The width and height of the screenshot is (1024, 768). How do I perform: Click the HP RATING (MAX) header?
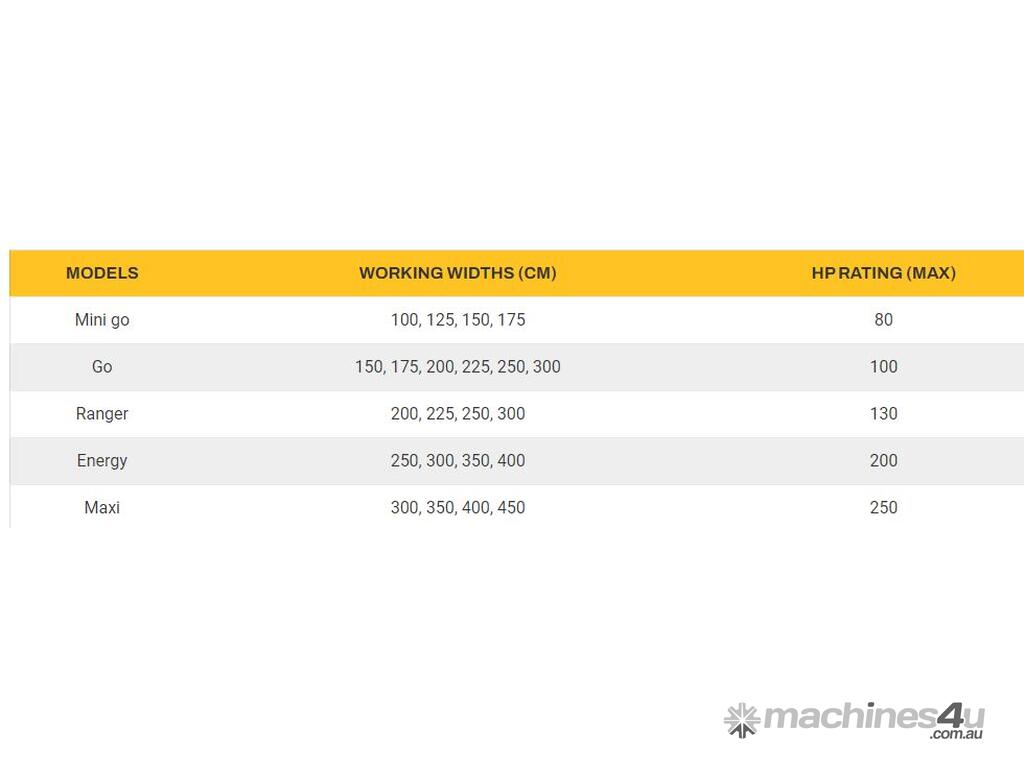coord(883,273)
